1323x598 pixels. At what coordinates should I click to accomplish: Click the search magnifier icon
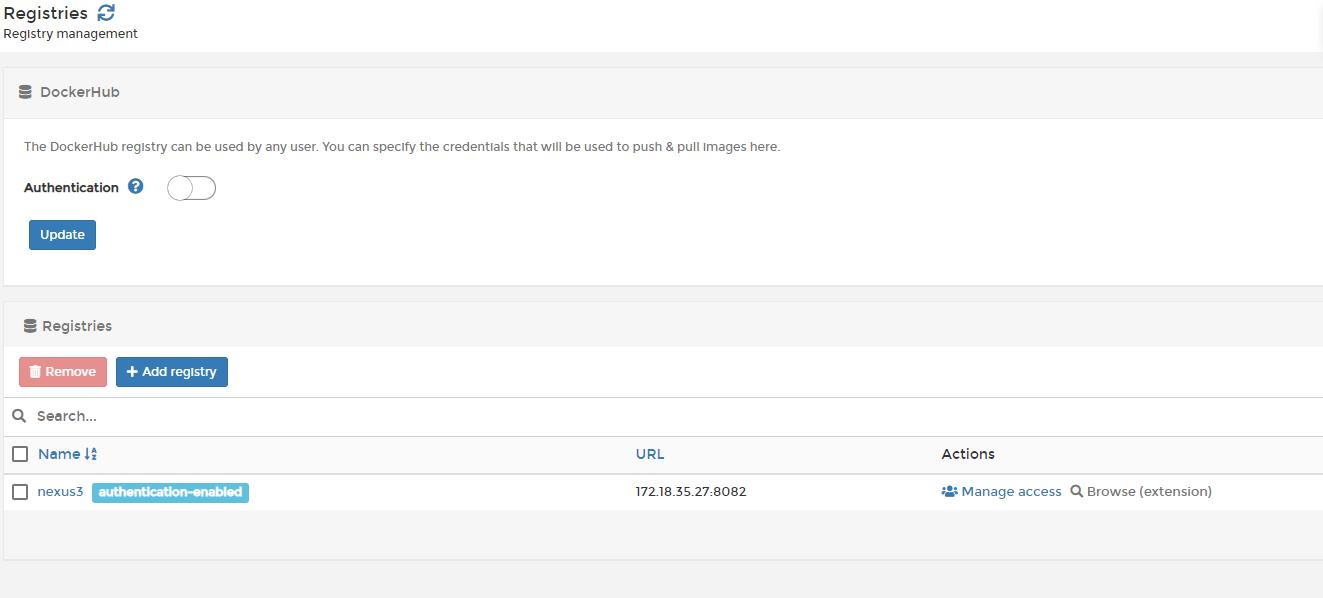click(x=19, y=416)
